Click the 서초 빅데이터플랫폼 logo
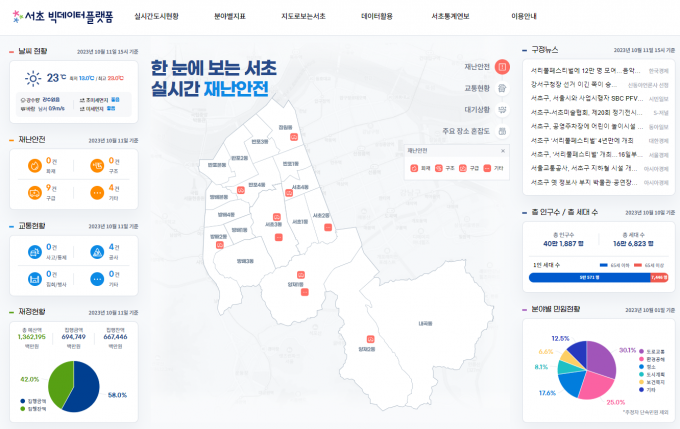 click(x=64, y=17)
